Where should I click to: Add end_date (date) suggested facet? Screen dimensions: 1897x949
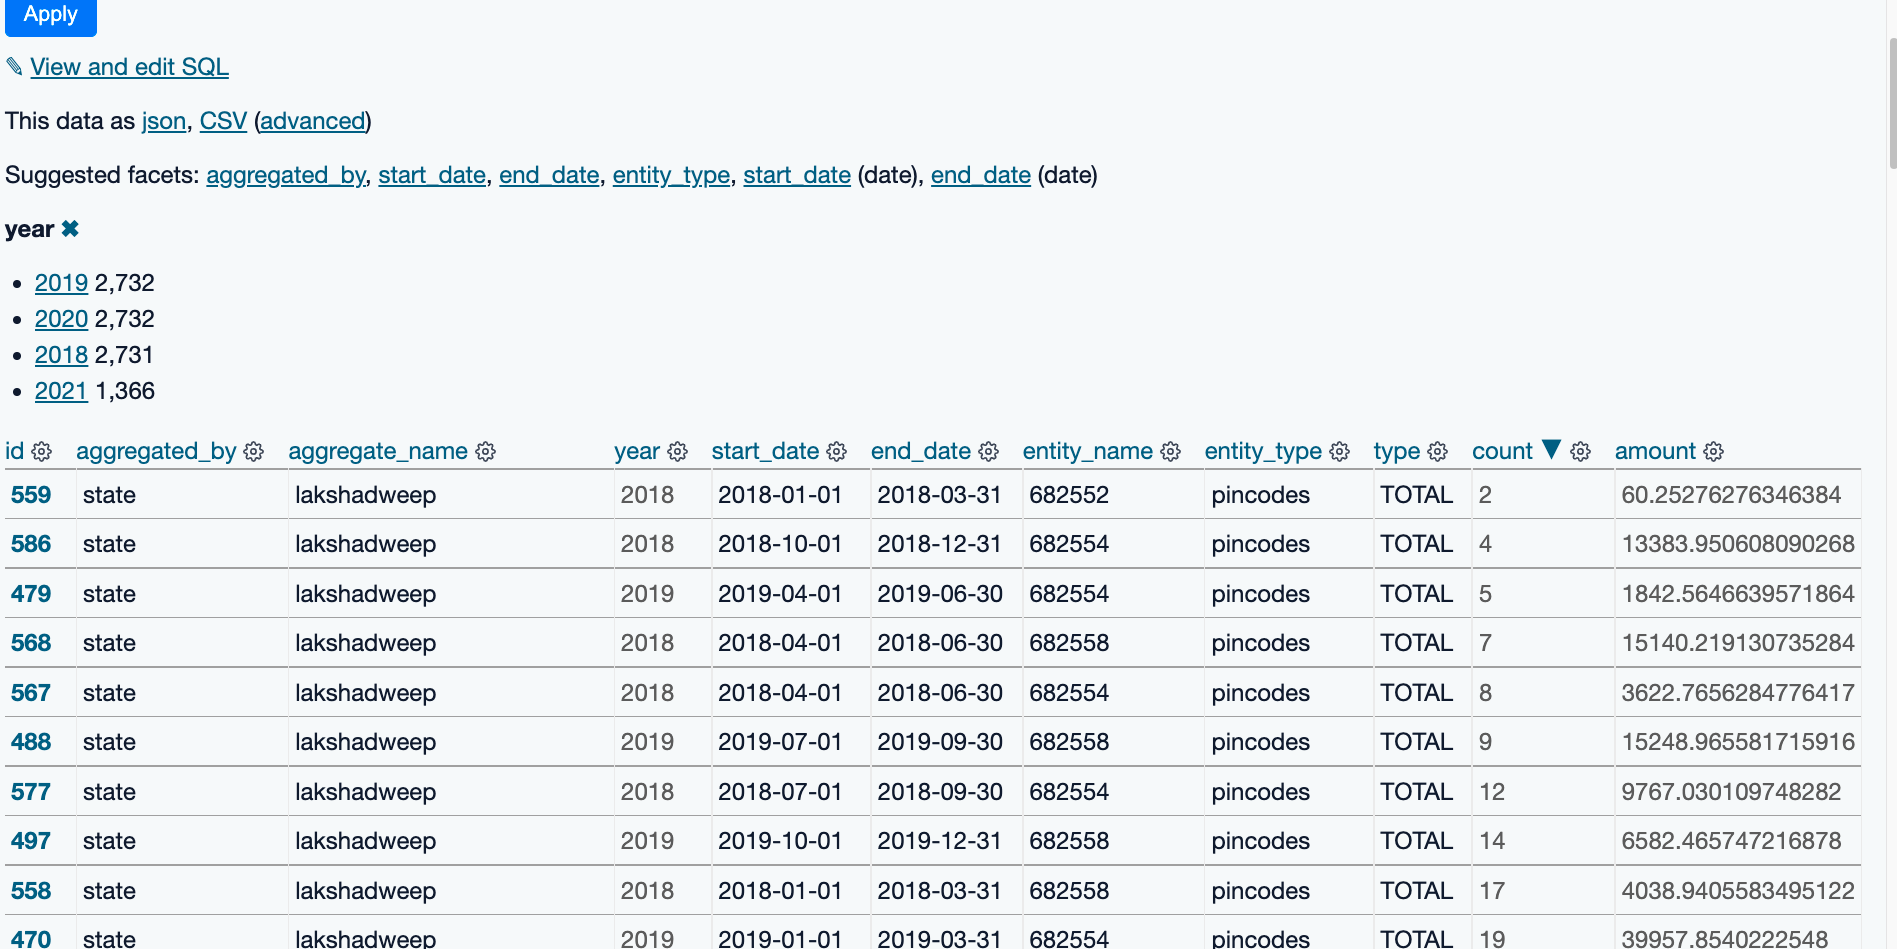(981, 175)
